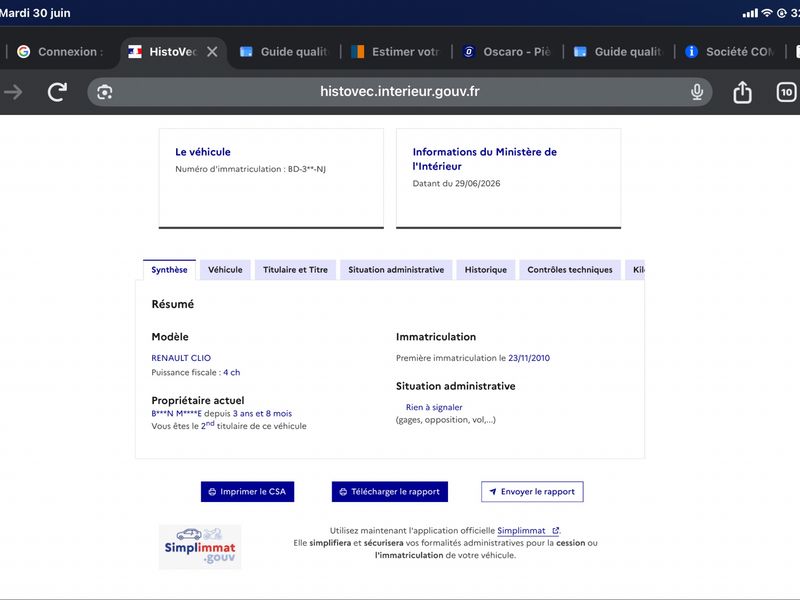
Task: Click the histovec.interieur.gouv.fr address bar
Action: (x=399, y=92)
